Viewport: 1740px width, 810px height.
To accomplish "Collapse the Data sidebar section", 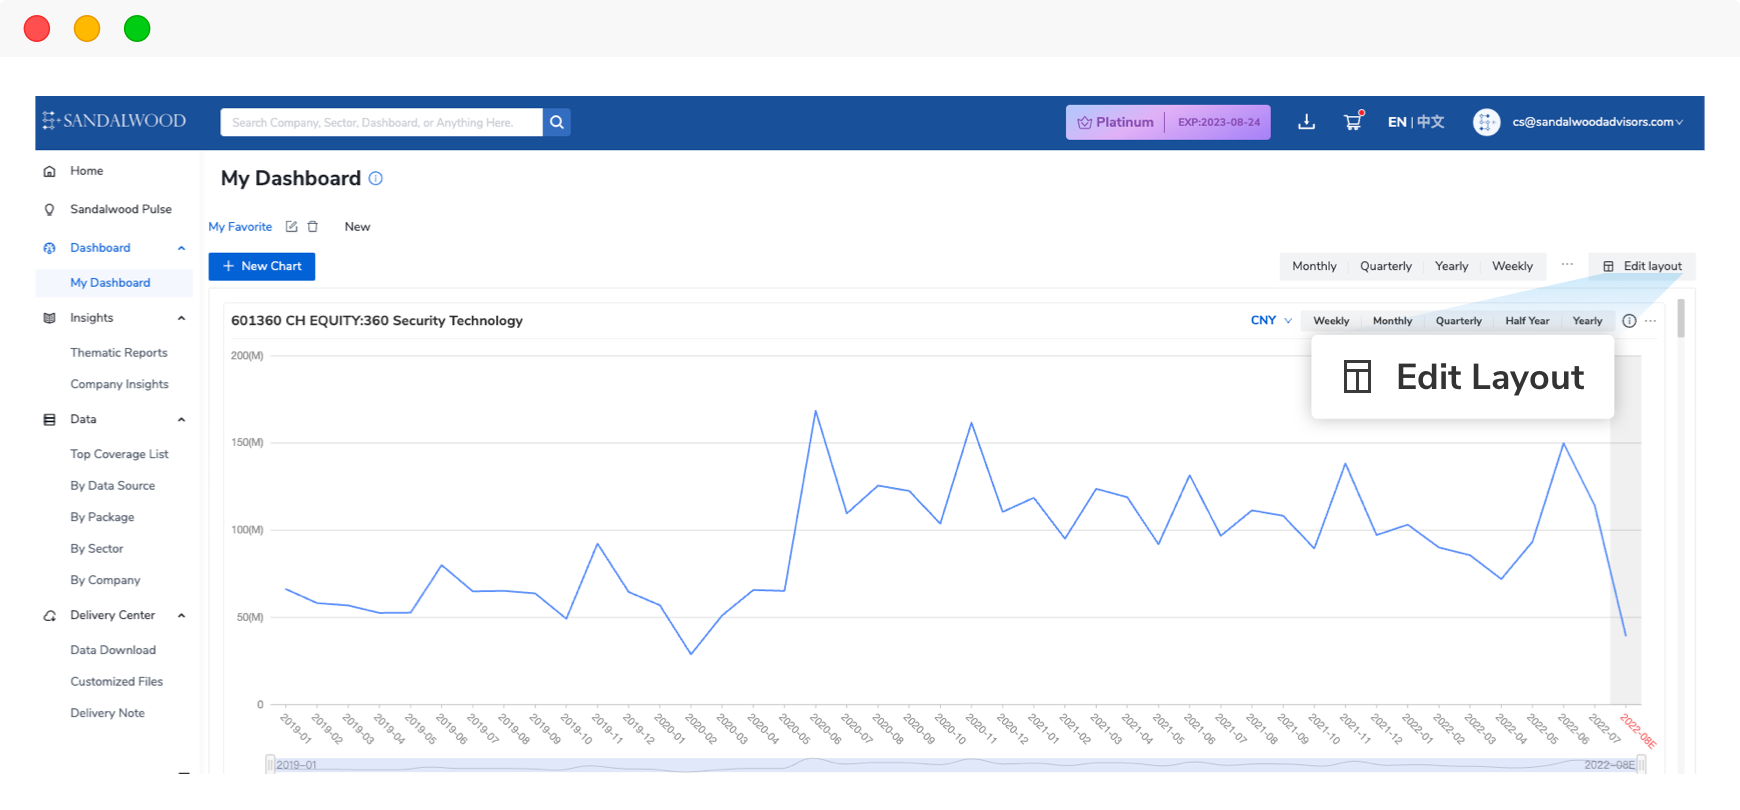I will point(181,420).
